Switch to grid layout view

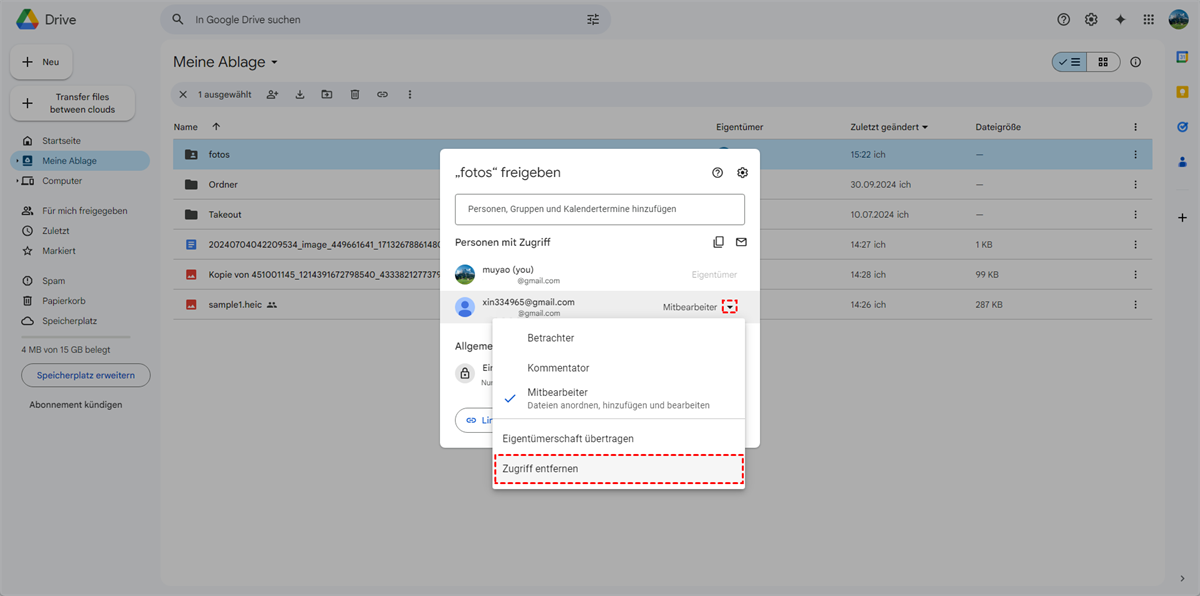pos(1103,62)
